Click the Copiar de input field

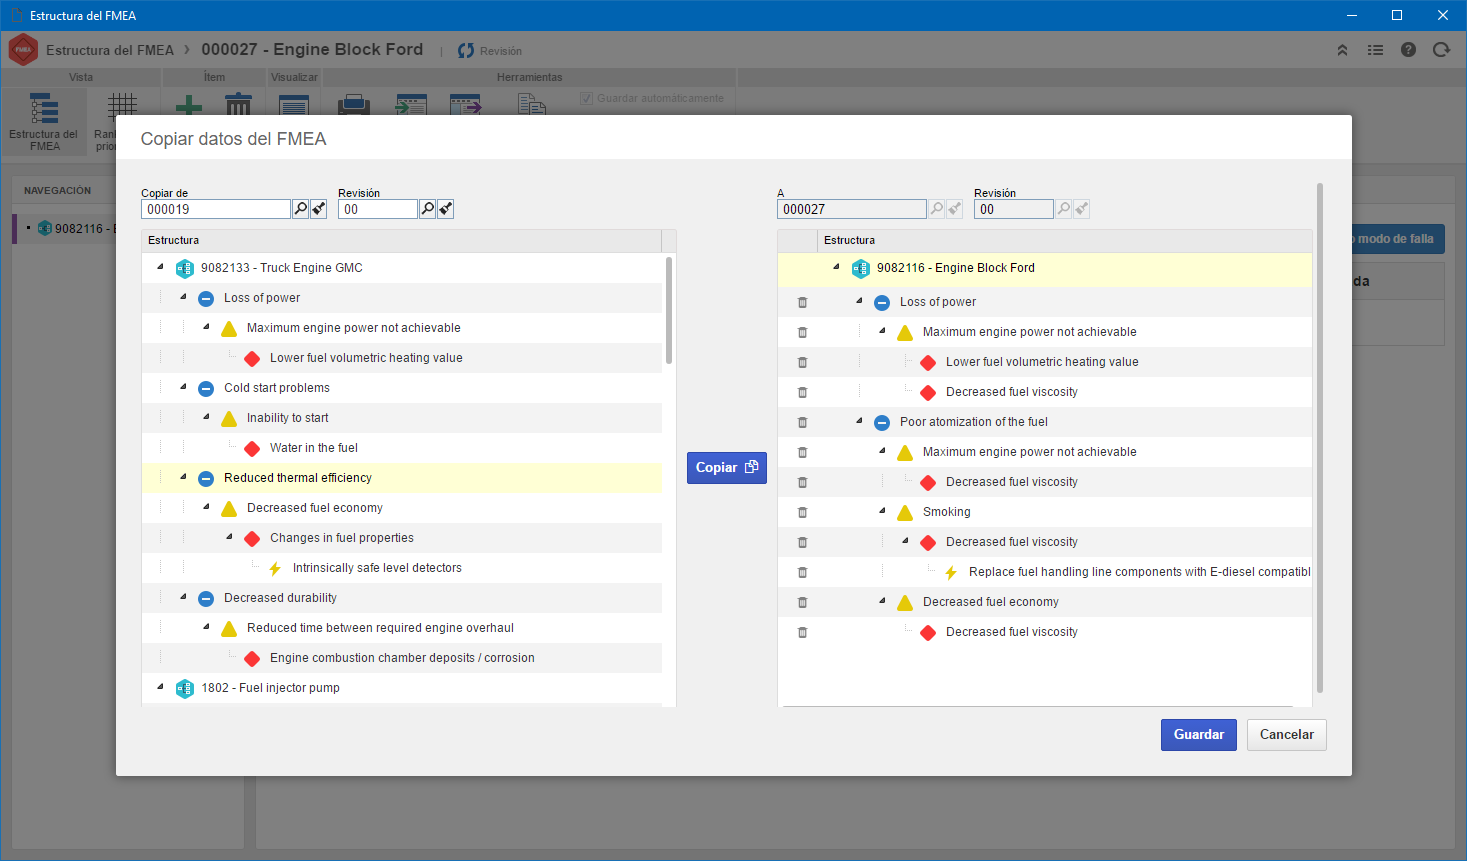click(216, 209)
